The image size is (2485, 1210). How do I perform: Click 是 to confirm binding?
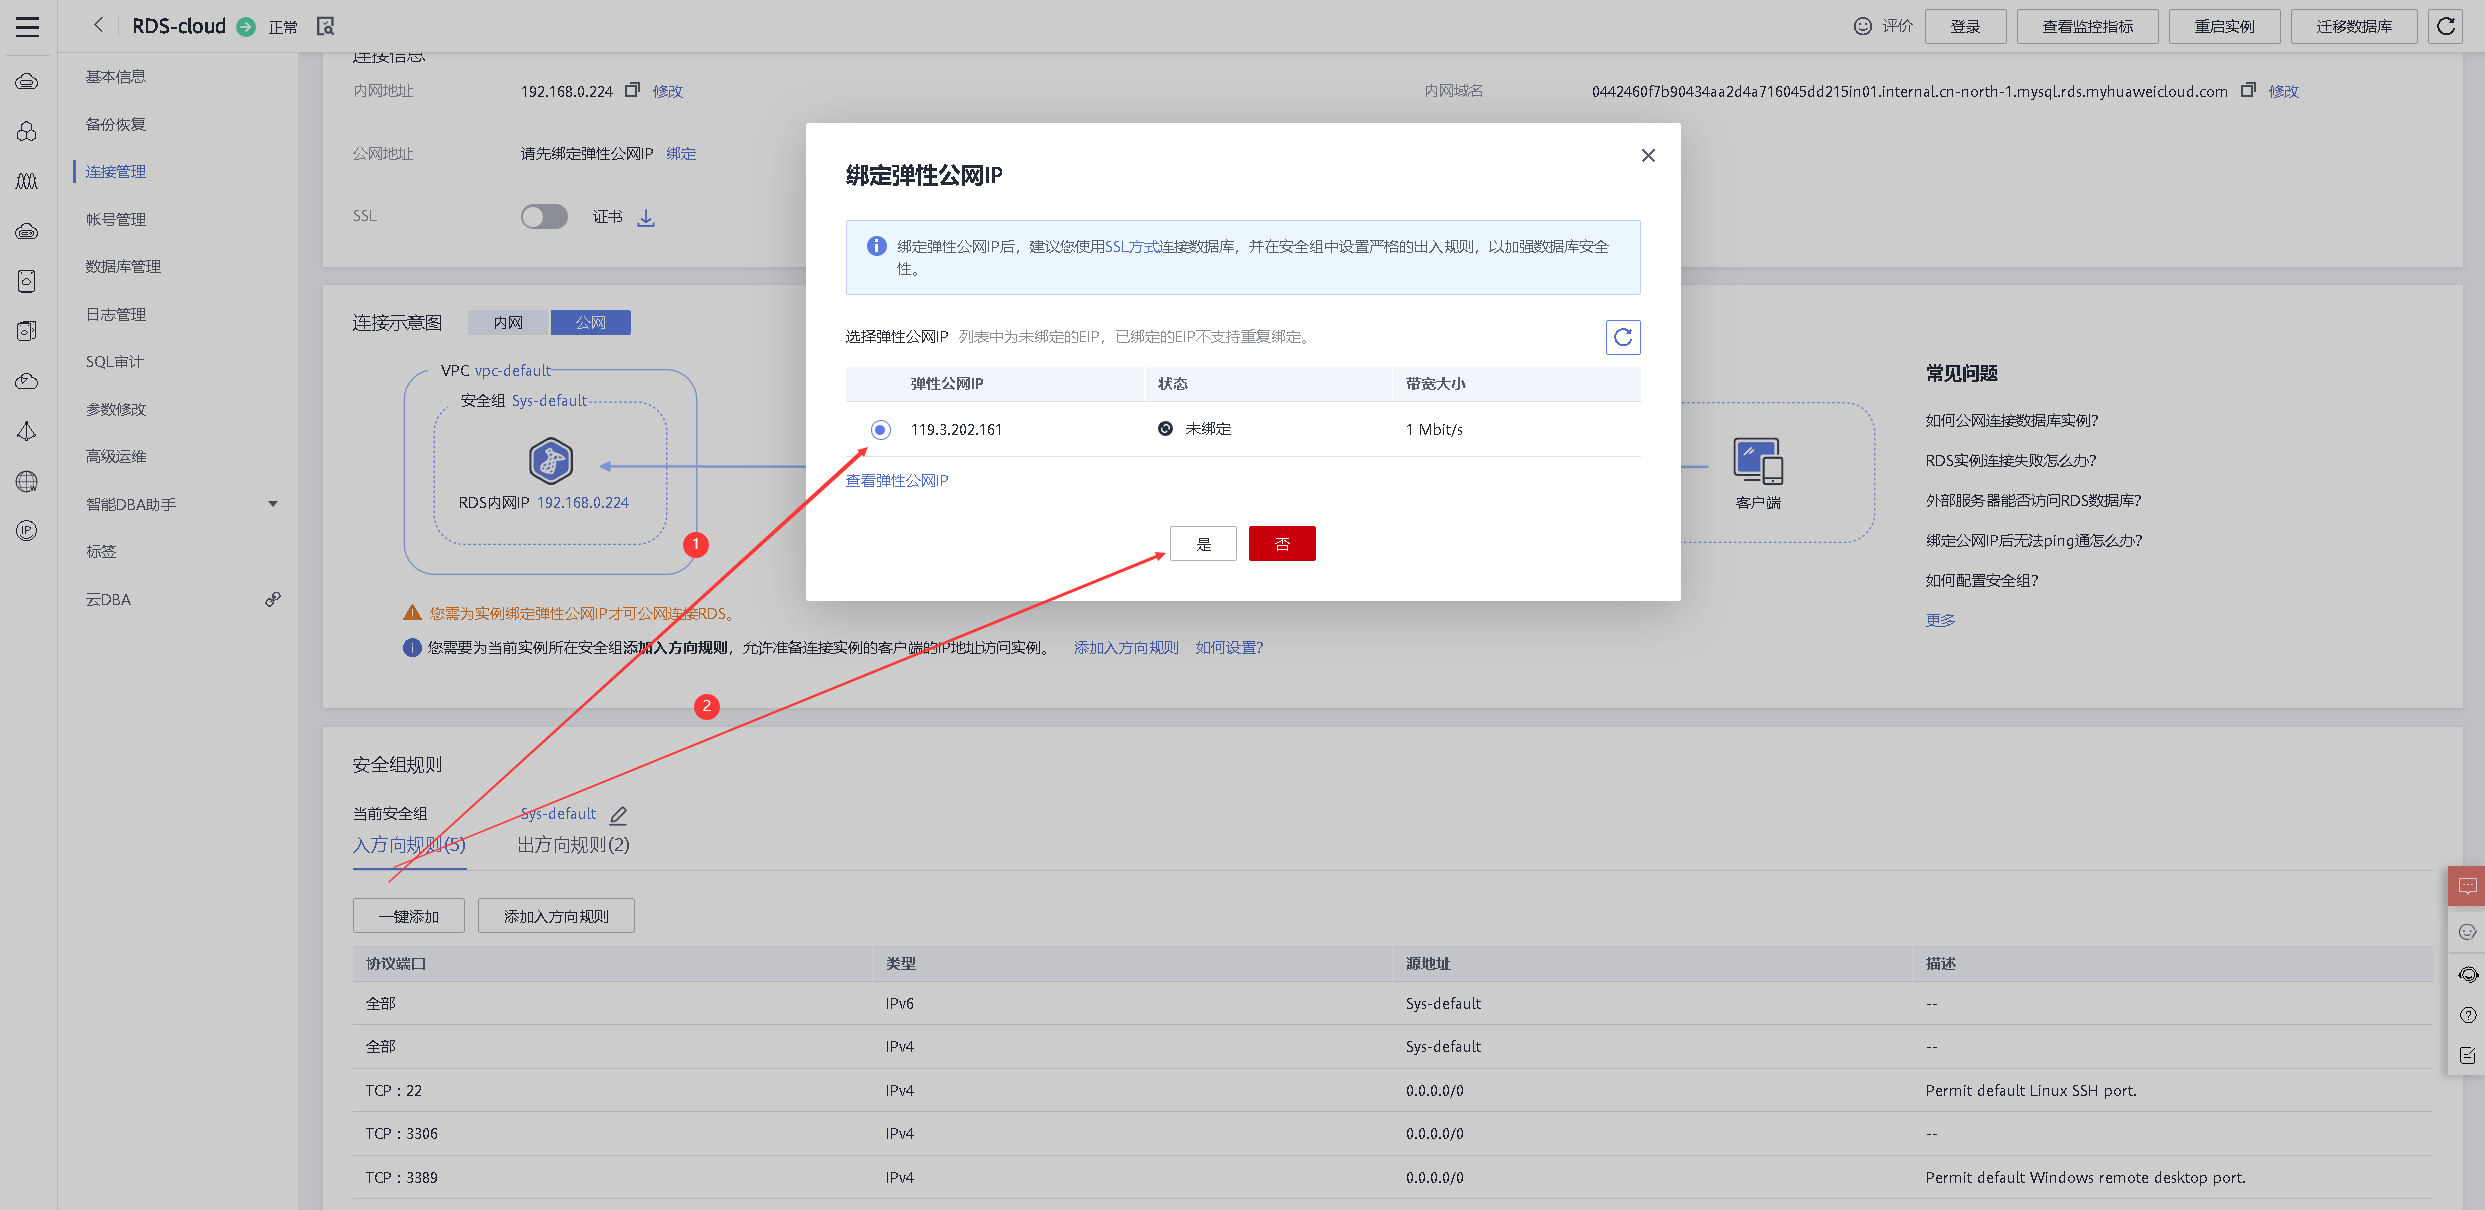tap(1203, 544)
